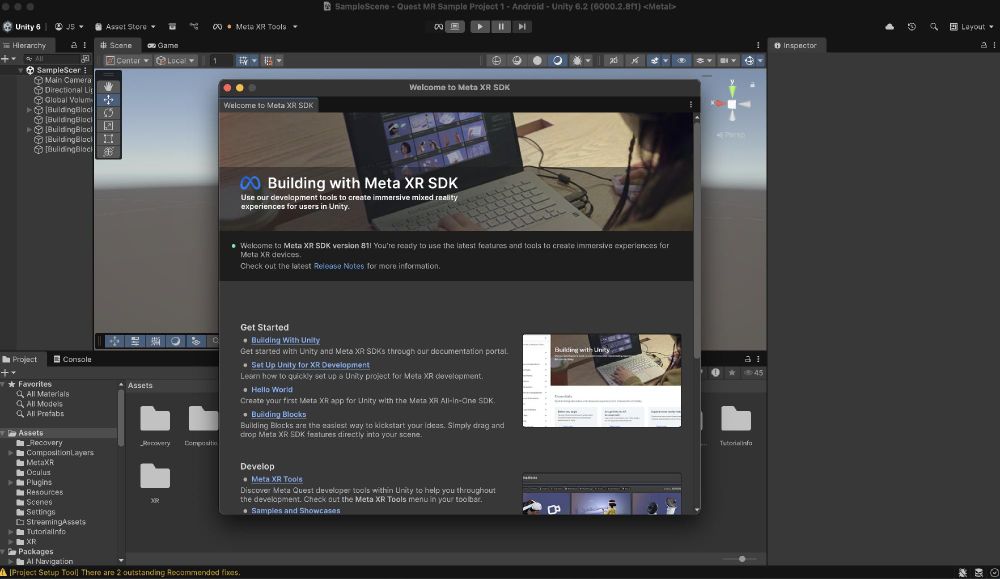The height and width of the screenshot is (579, 1000).
Task: Open the Release Notes link
Action: pyautogui.click(x=339, y=266)
